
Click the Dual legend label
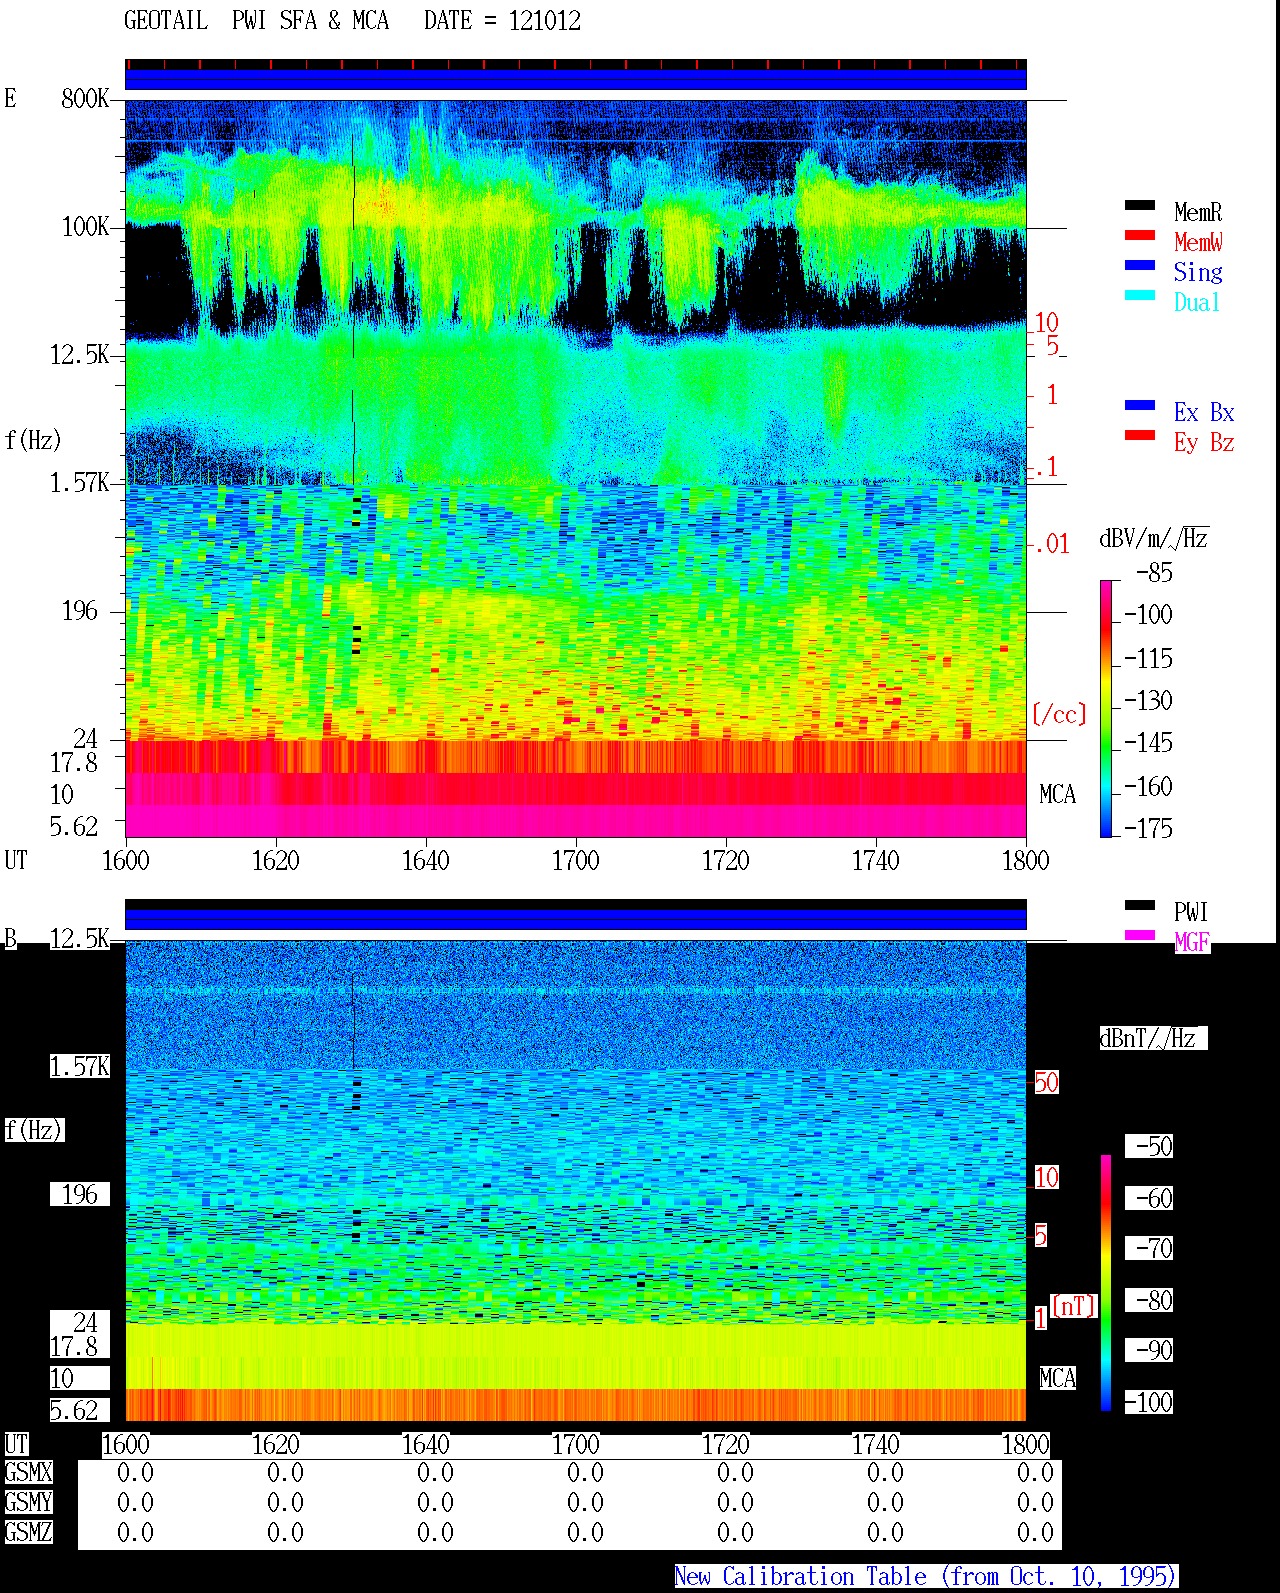pyautogui.click(x=1198, y=302)
